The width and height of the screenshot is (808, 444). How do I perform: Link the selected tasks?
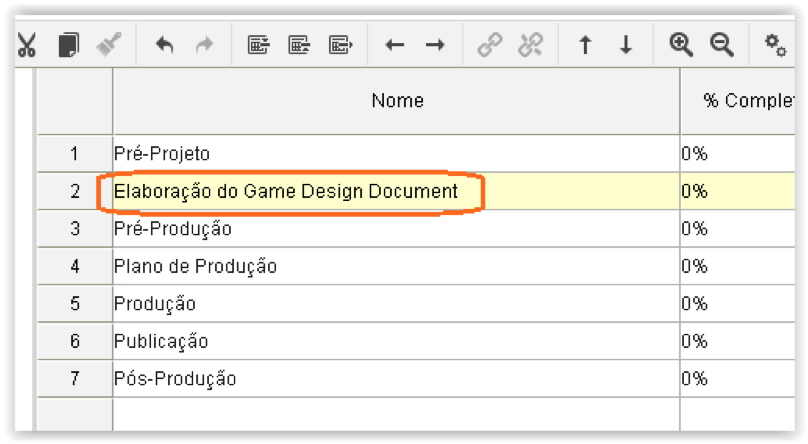(490, 45)
